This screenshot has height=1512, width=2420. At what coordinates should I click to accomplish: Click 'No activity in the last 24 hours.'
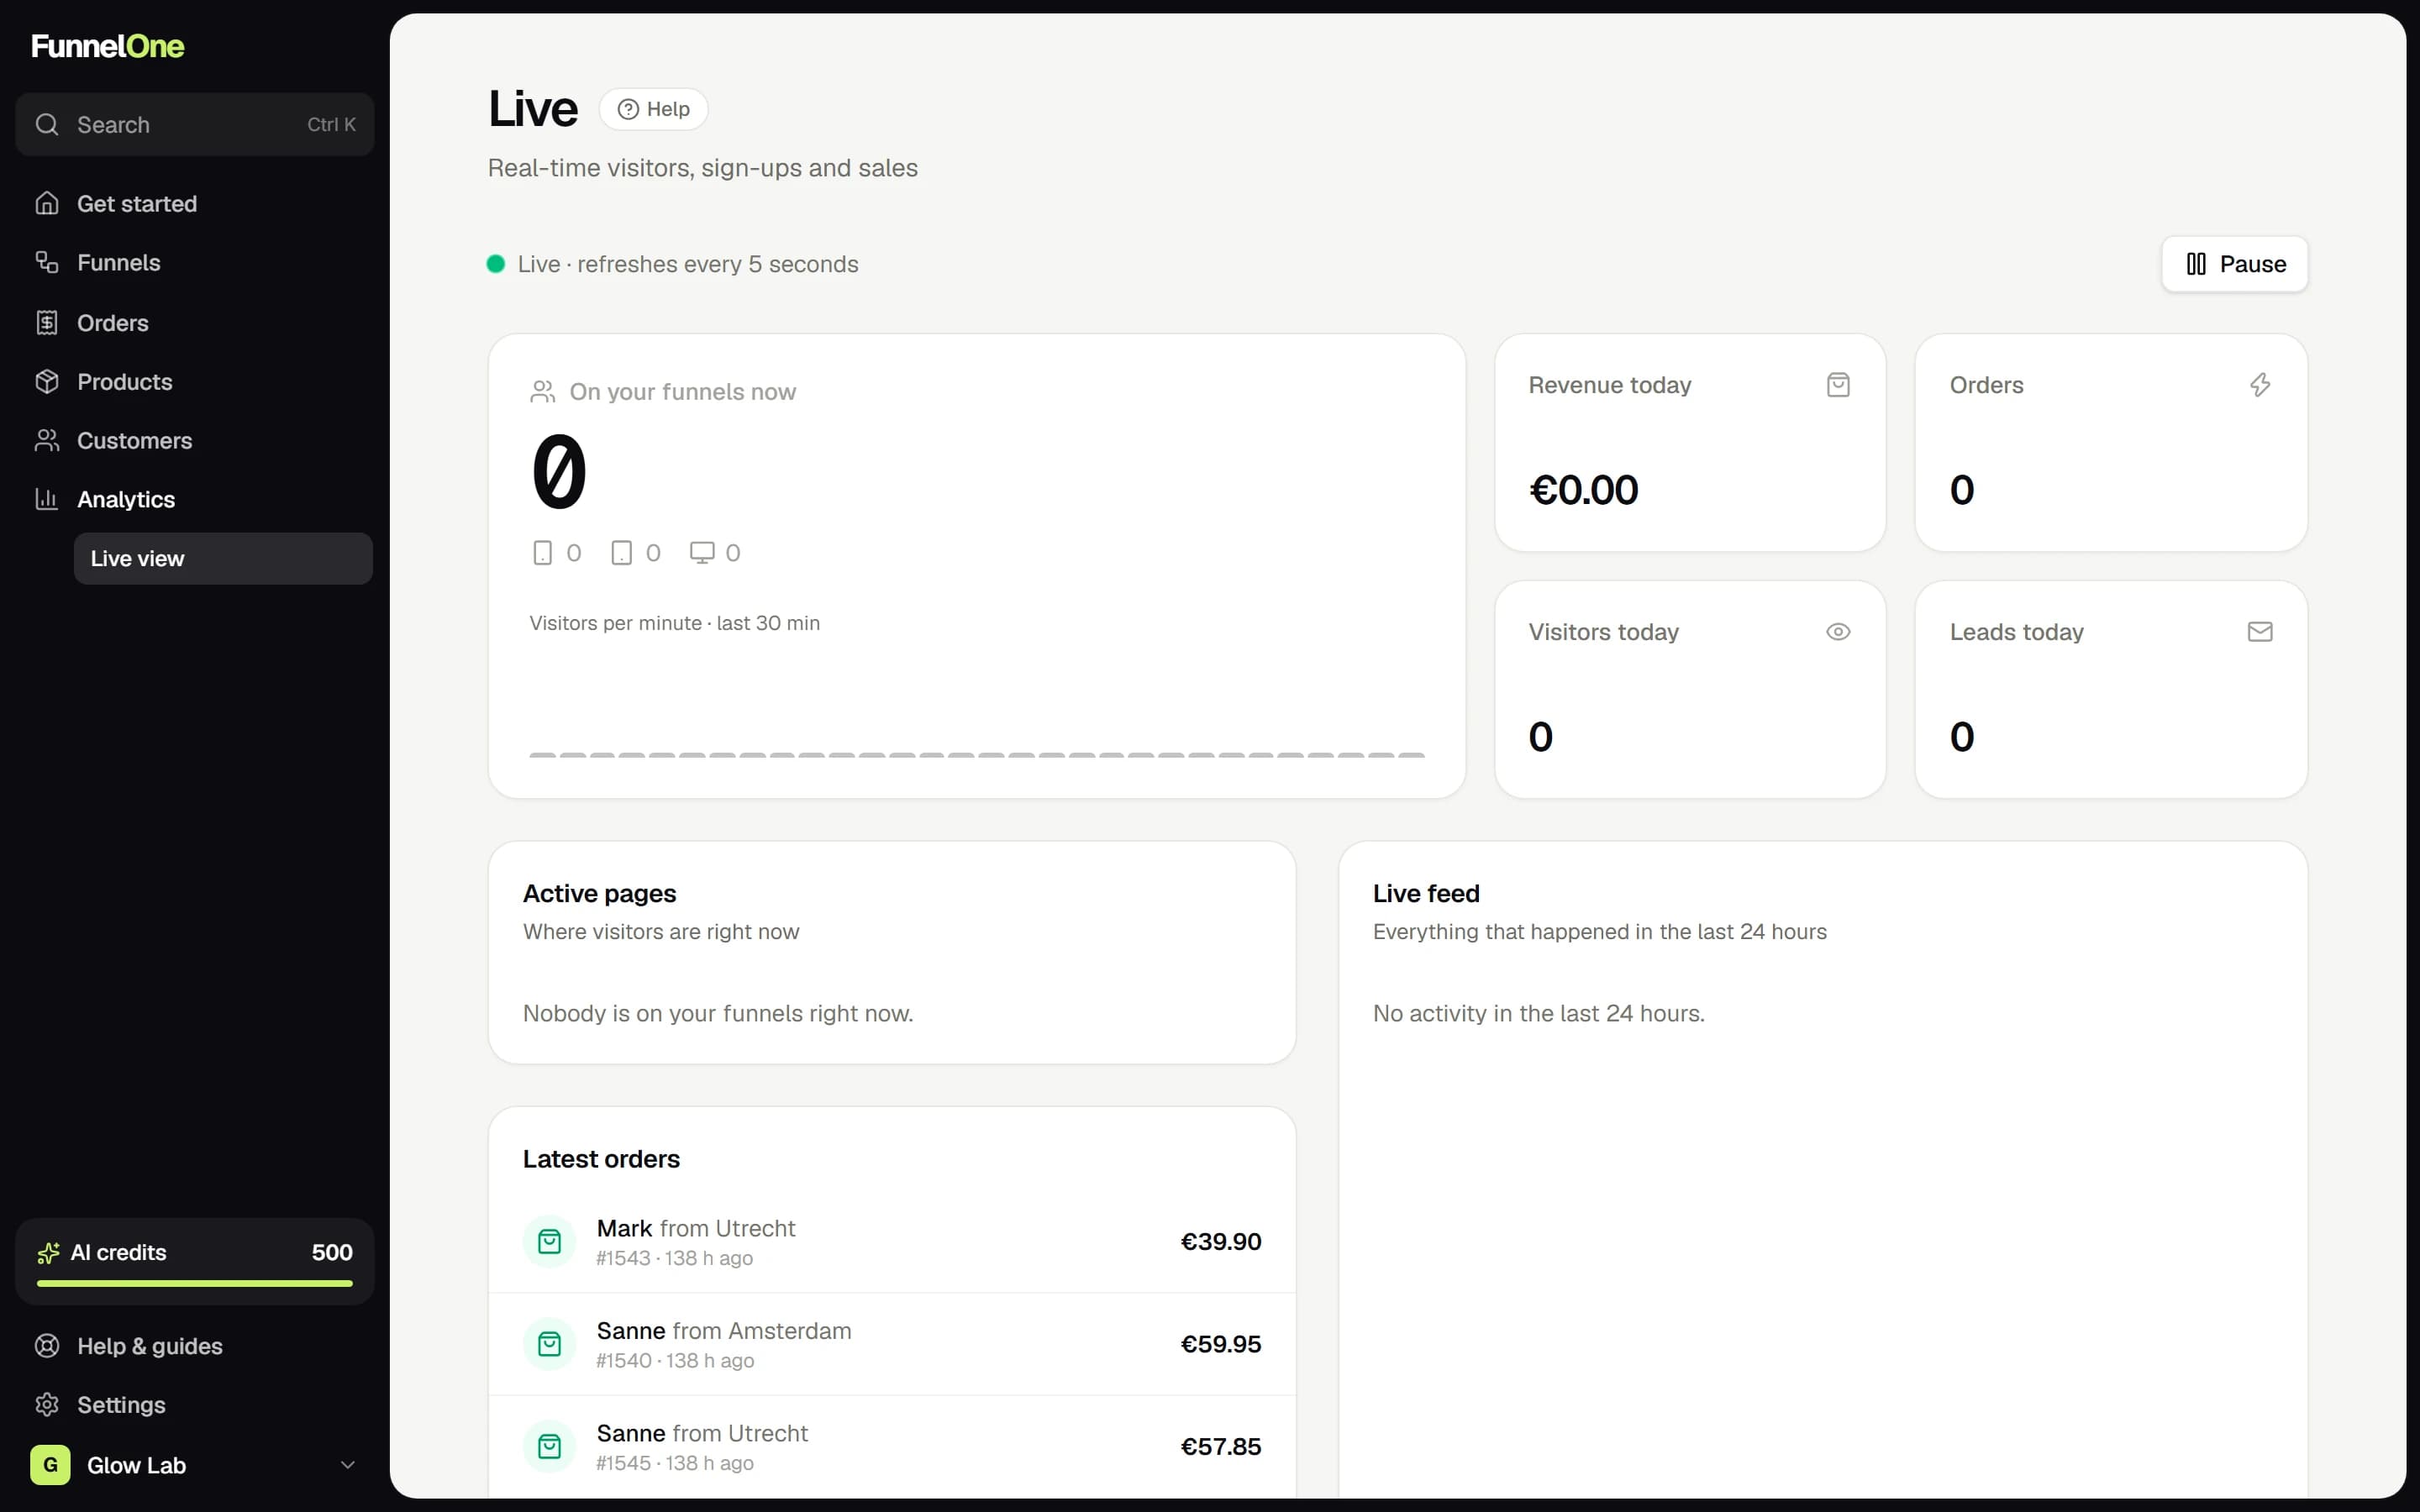click(1538, 1013)
